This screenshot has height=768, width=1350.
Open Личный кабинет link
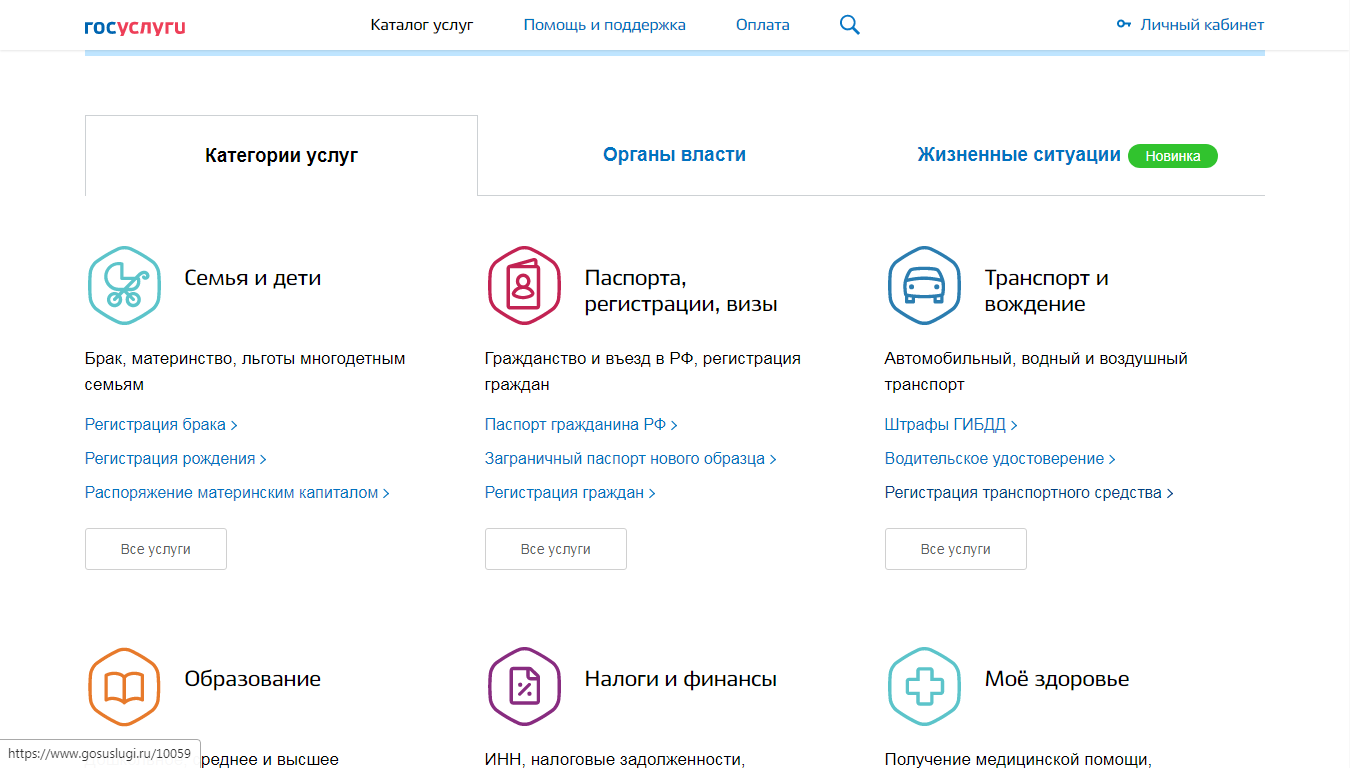(x=1202, y=25)
